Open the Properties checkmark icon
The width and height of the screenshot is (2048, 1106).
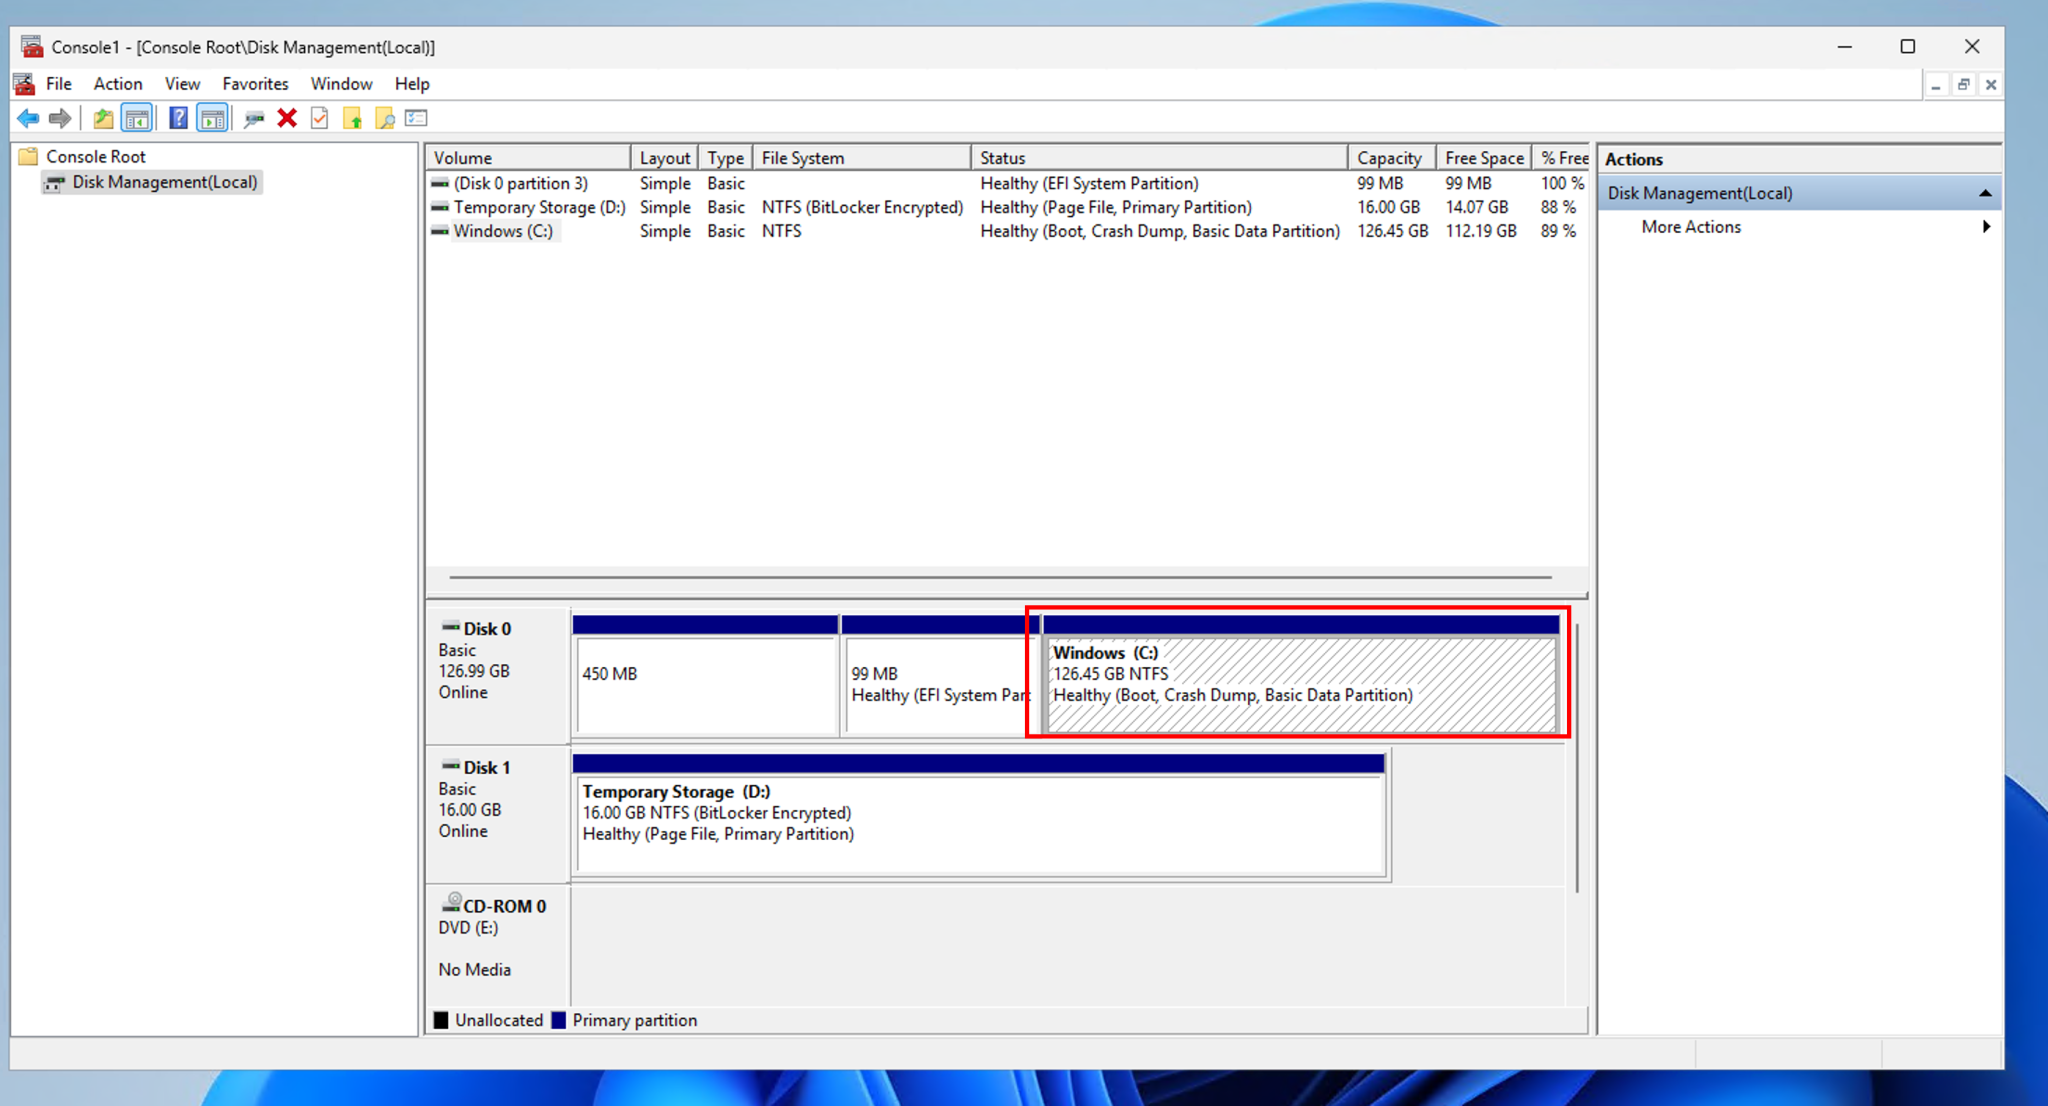click(x=319, y=117)
